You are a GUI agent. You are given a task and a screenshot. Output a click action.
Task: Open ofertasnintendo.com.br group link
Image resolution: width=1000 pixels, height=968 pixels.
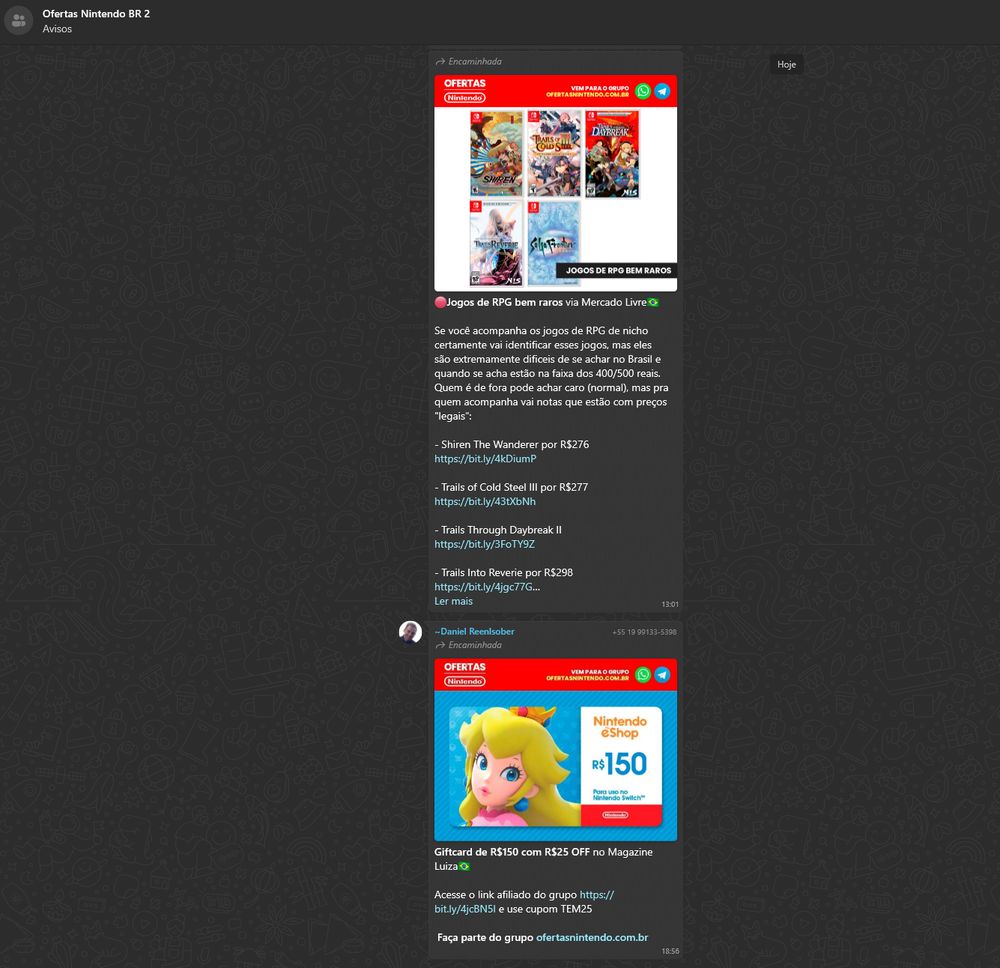tap(592, 937)
